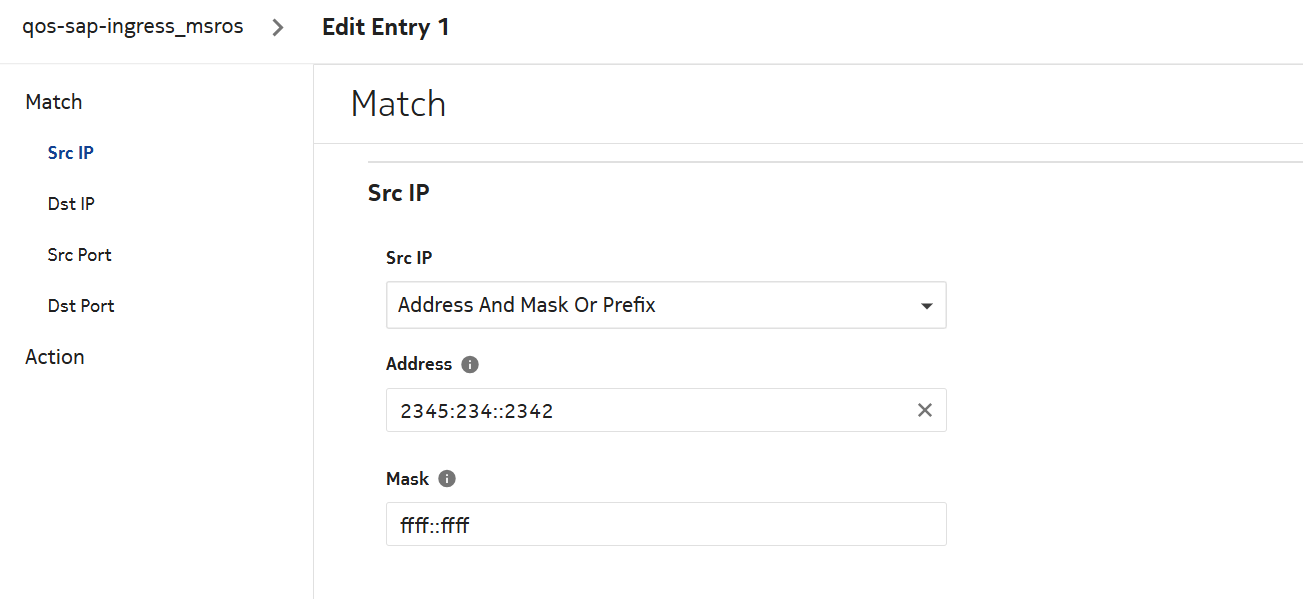The width and height of the screenshot is (1303, 599).
Task: Click the breadcrumb chevron separator
Action: pyautogui.click(x=279, y=28)
